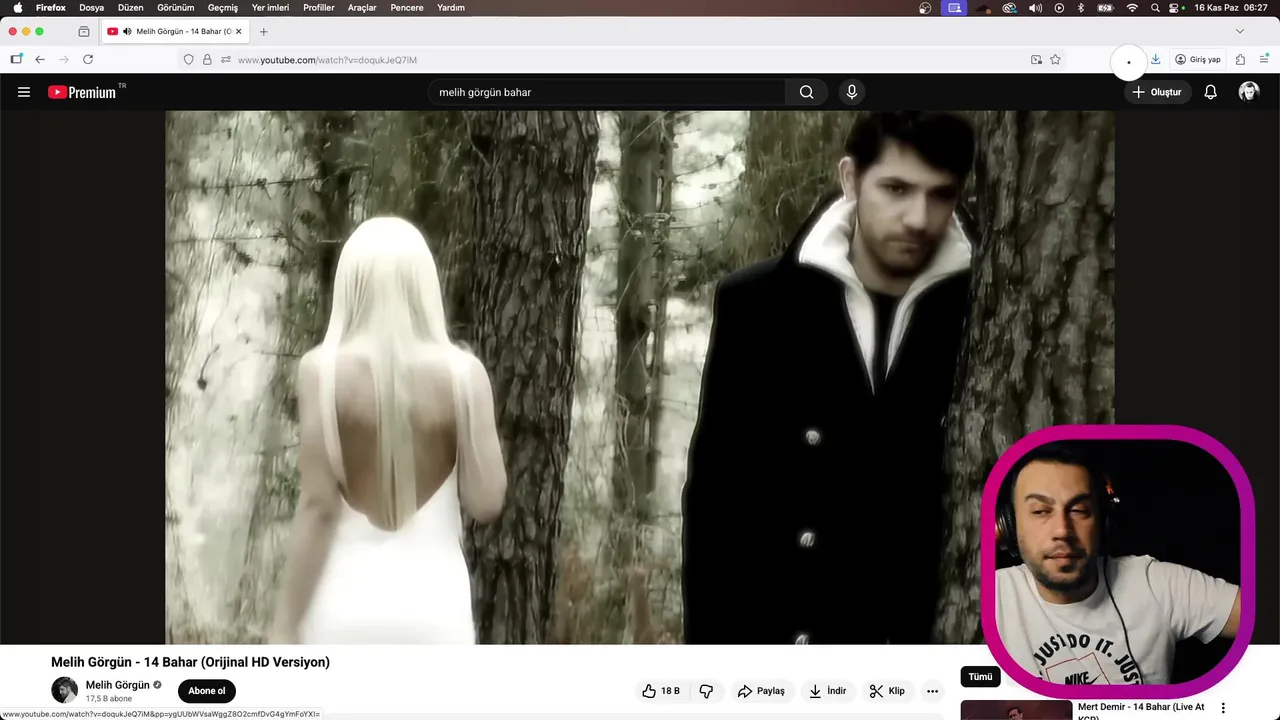
Task: Submit search with the magnifier icon
Action: (806, 92)
